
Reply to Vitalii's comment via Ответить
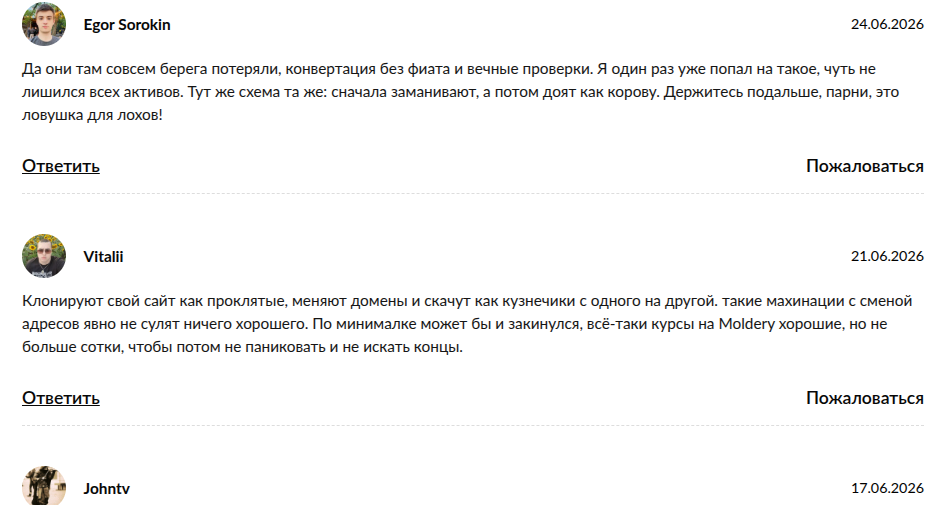(61, 398)
